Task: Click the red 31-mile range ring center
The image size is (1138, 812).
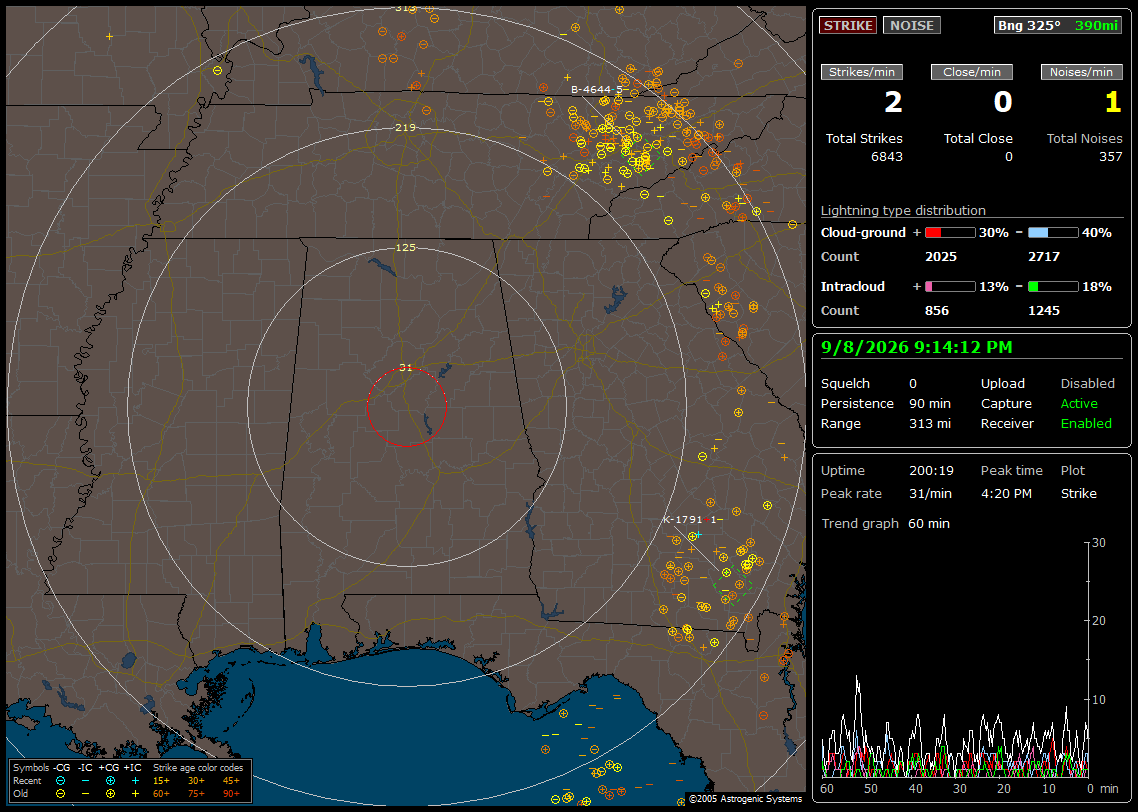Action: (x=406, y=407)
